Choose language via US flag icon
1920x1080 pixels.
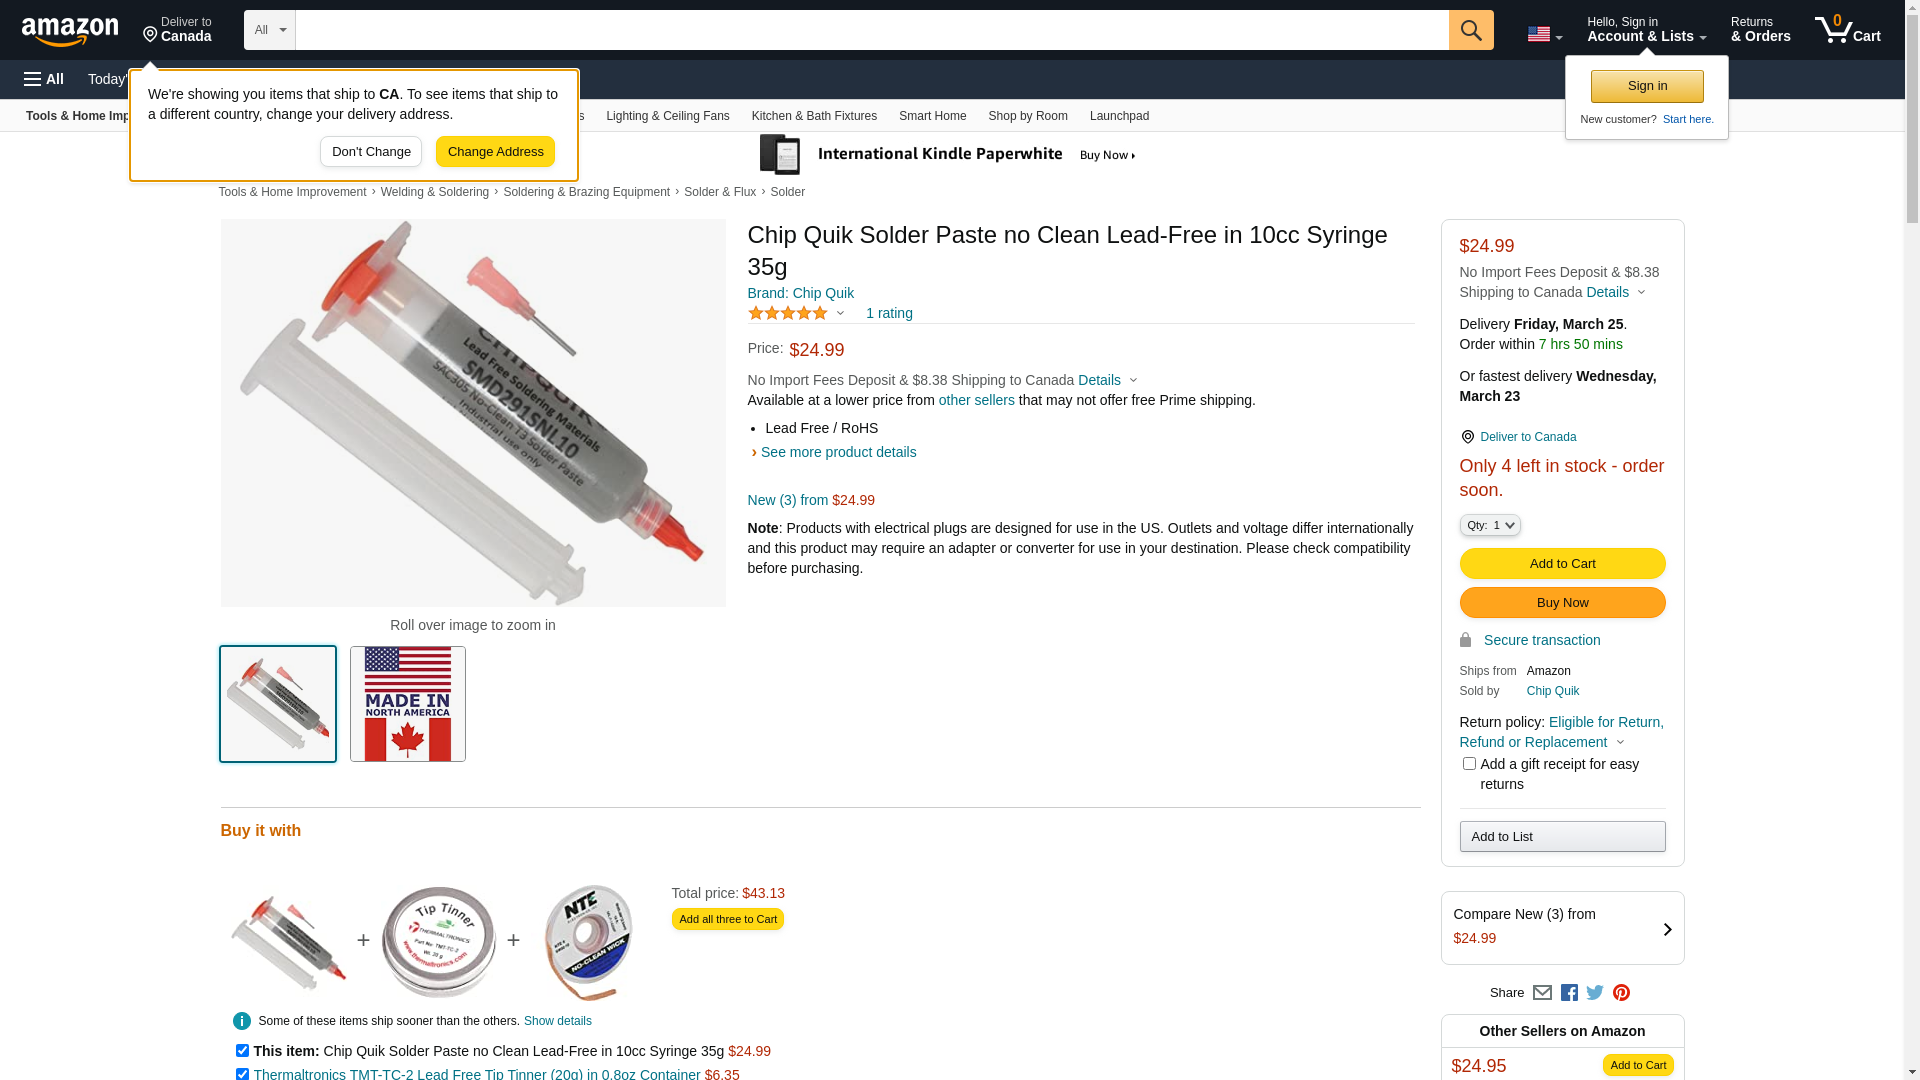tap(1544, 34)
